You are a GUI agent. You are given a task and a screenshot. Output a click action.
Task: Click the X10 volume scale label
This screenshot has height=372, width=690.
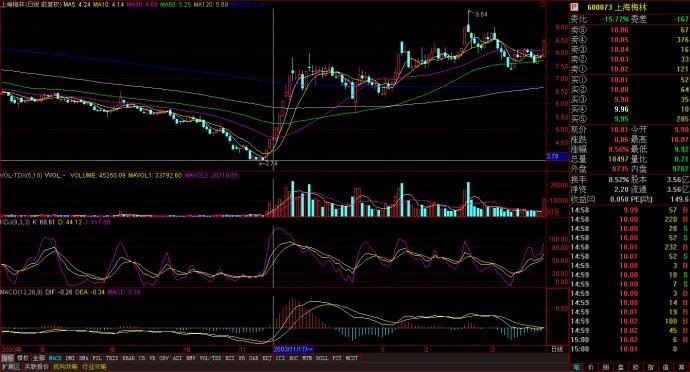[x=553, y=212]
